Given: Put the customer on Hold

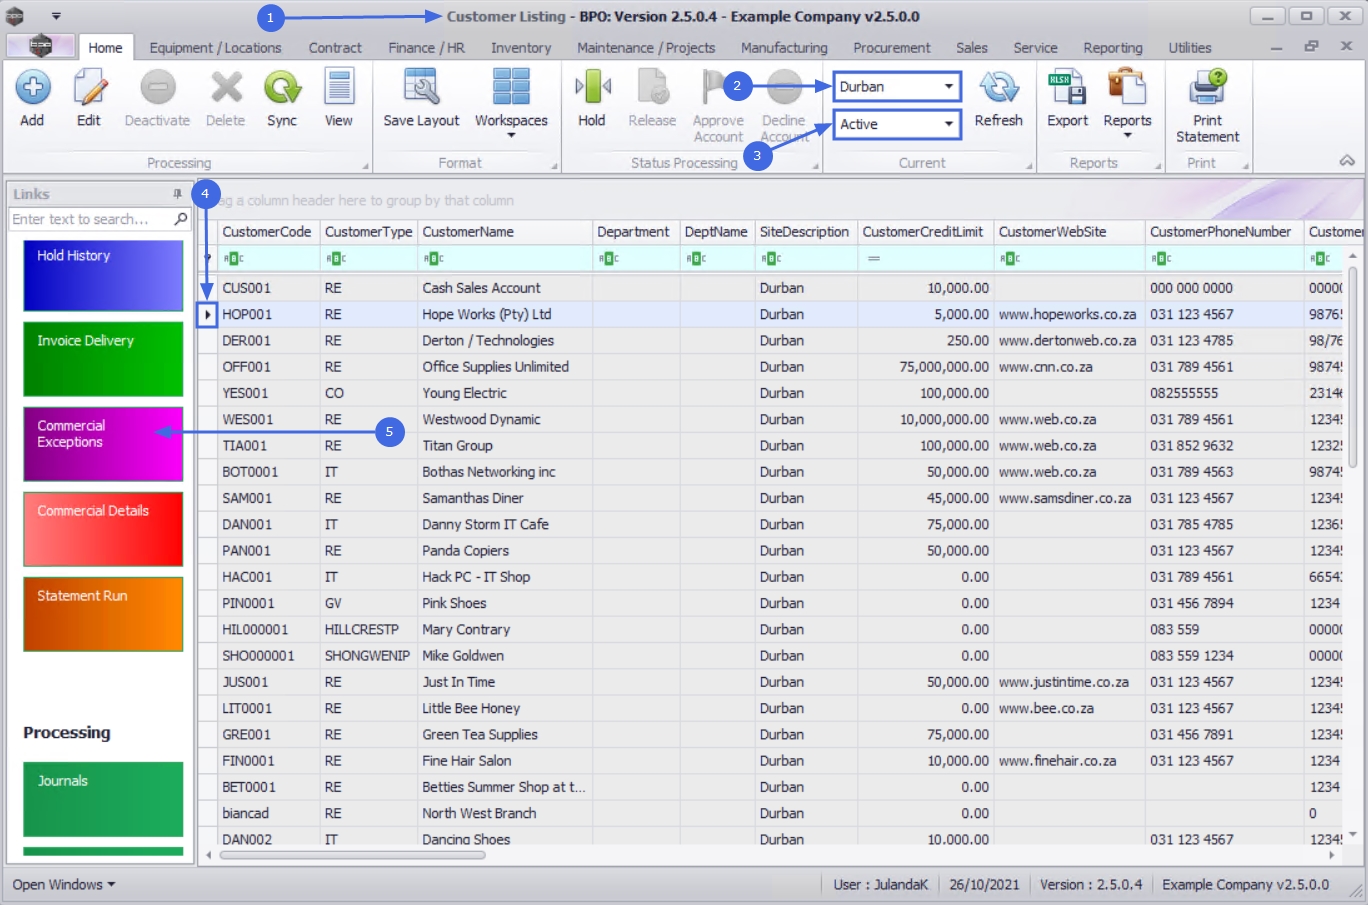Looking at the screenshot, I should [592, 99].
